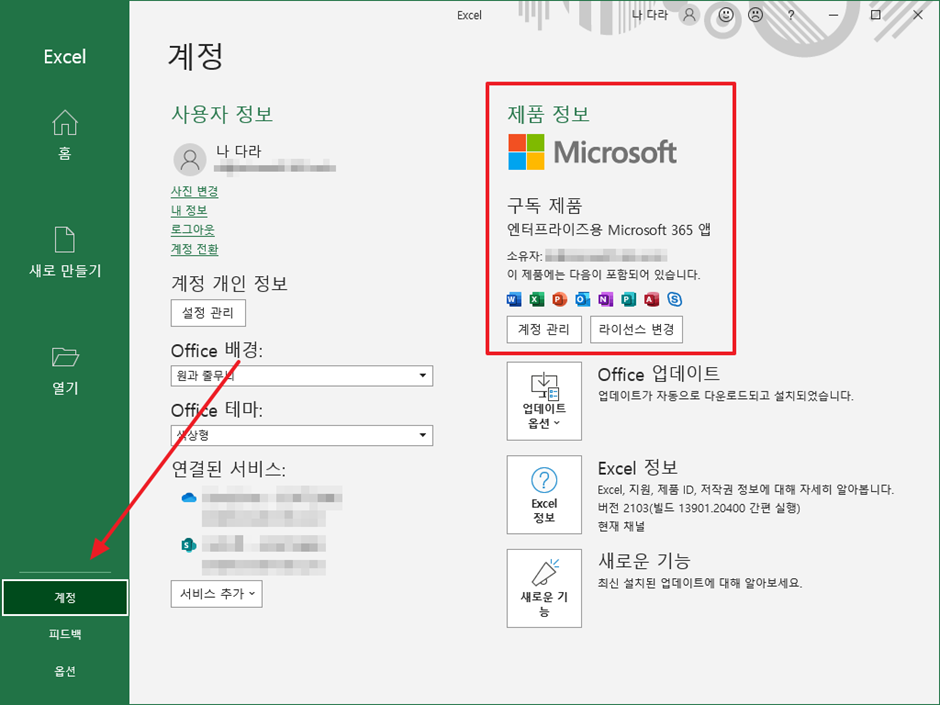The image size is (940, 705).
Task: Open the Office 배경 dropdown
Action: [x=302, y=376]
